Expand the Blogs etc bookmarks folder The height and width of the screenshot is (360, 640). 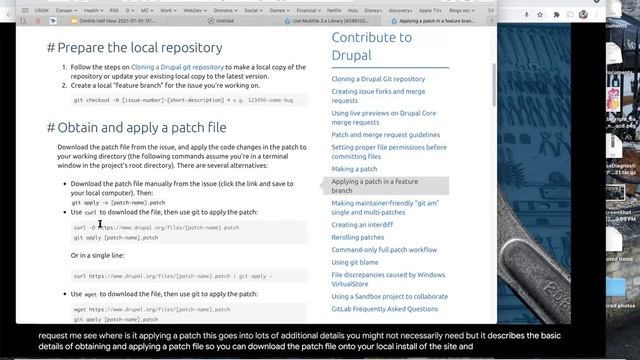[x=462, y=10]
